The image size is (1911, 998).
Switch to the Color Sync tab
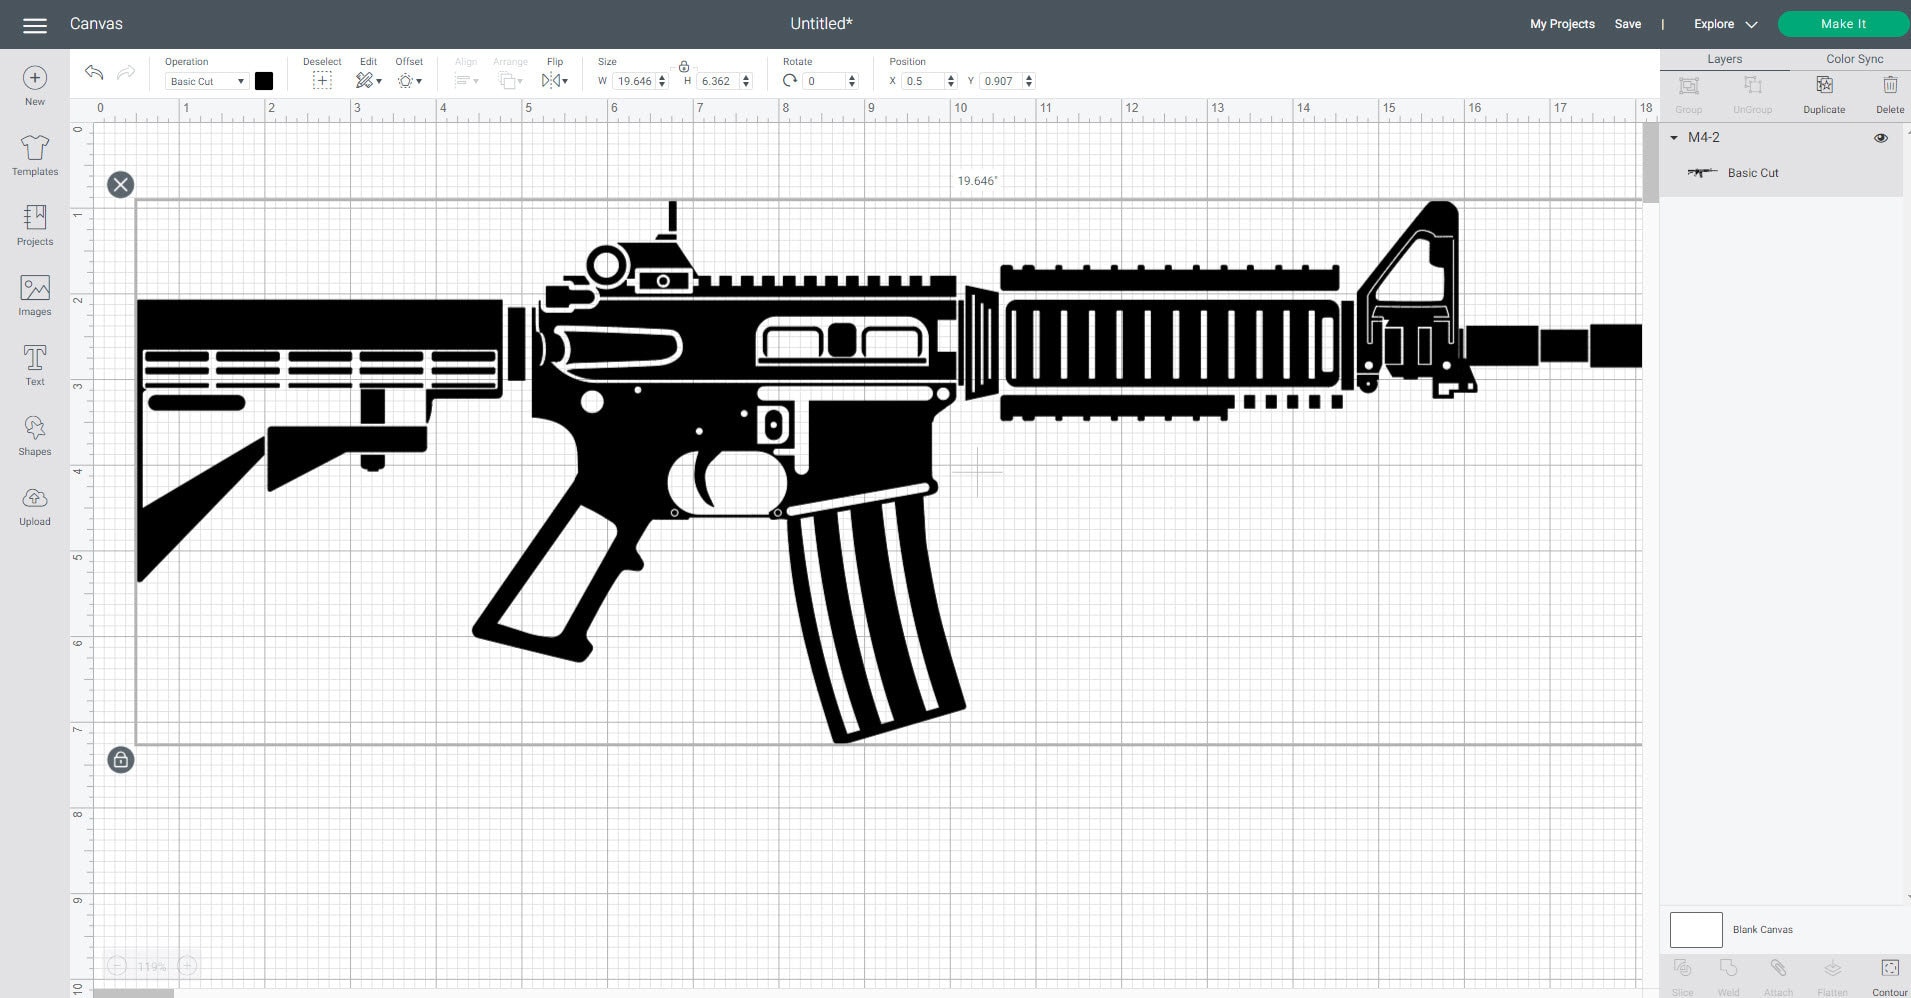(1854, 58)
